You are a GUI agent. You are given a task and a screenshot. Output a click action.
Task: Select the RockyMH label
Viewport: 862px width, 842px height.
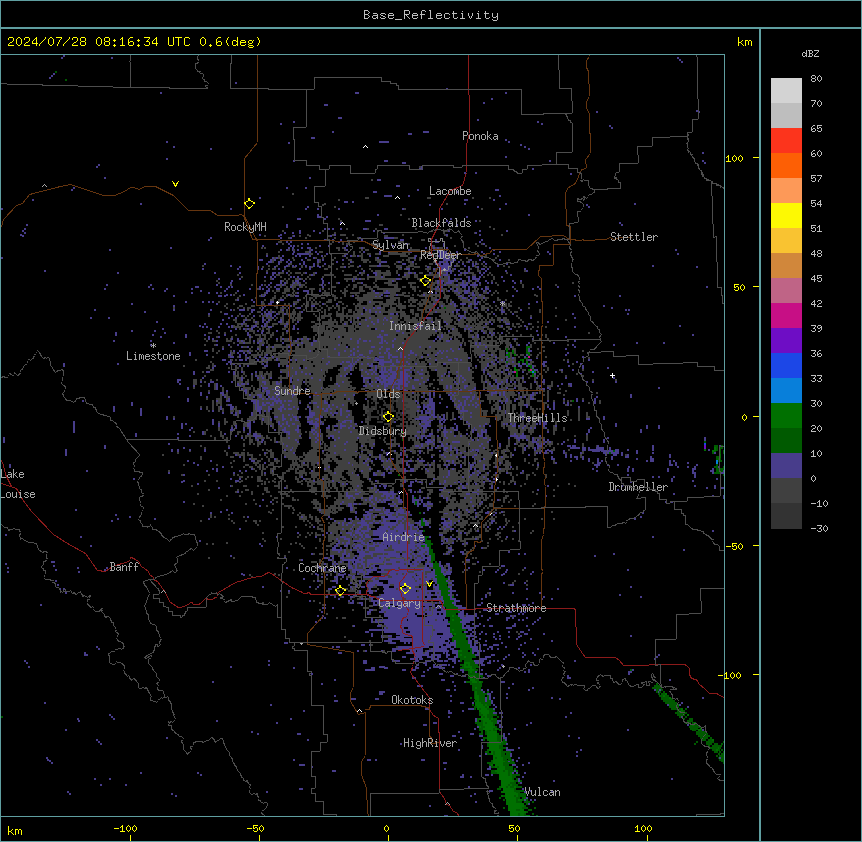tap(245, 227)
